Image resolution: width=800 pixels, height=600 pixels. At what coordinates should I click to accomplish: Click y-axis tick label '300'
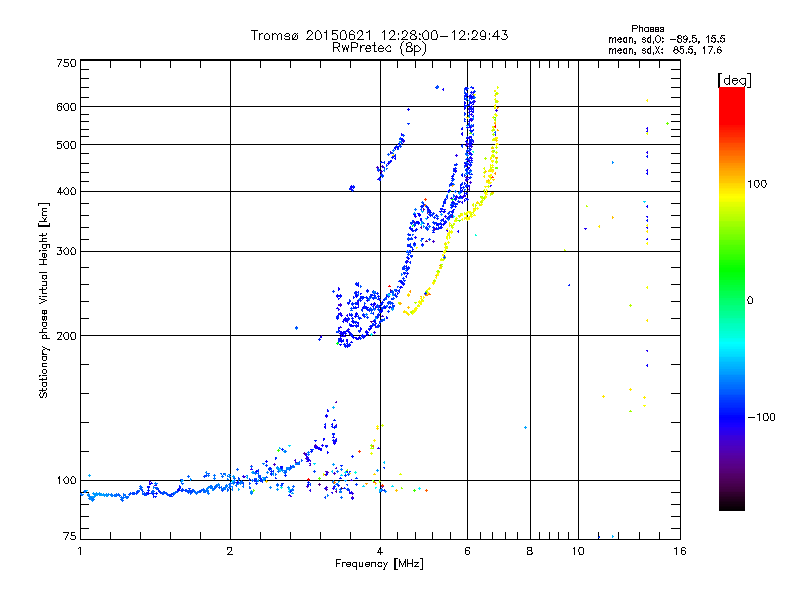pyautogui.click(x=66, y=252)
